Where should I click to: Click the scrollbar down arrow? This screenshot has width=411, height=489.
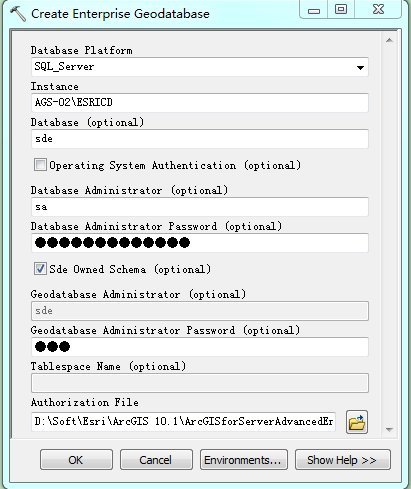coord(389,430)
